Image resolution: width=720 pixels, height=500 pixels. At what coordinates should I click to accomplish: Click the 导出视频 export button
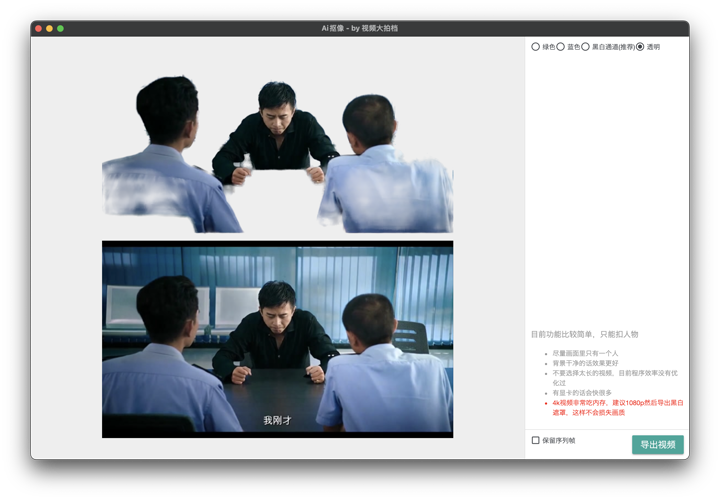click(x=658, y=444)
